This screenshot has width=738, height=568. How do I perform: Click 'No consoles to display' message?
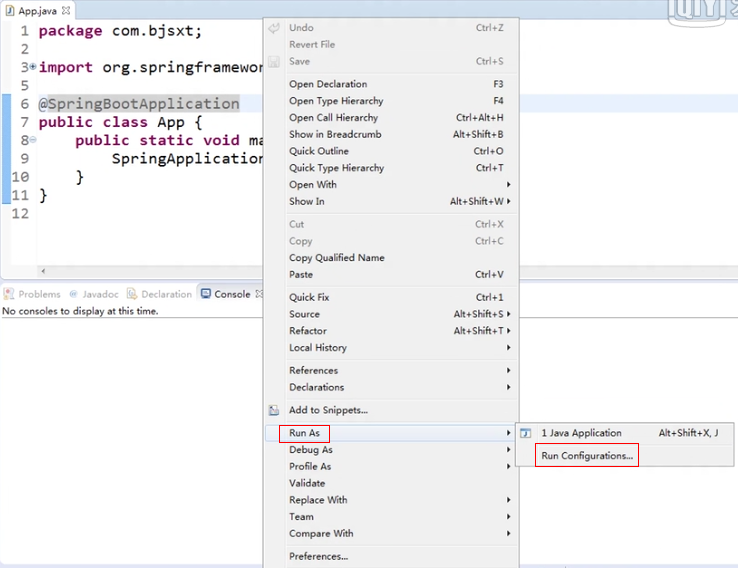[80, 311]
